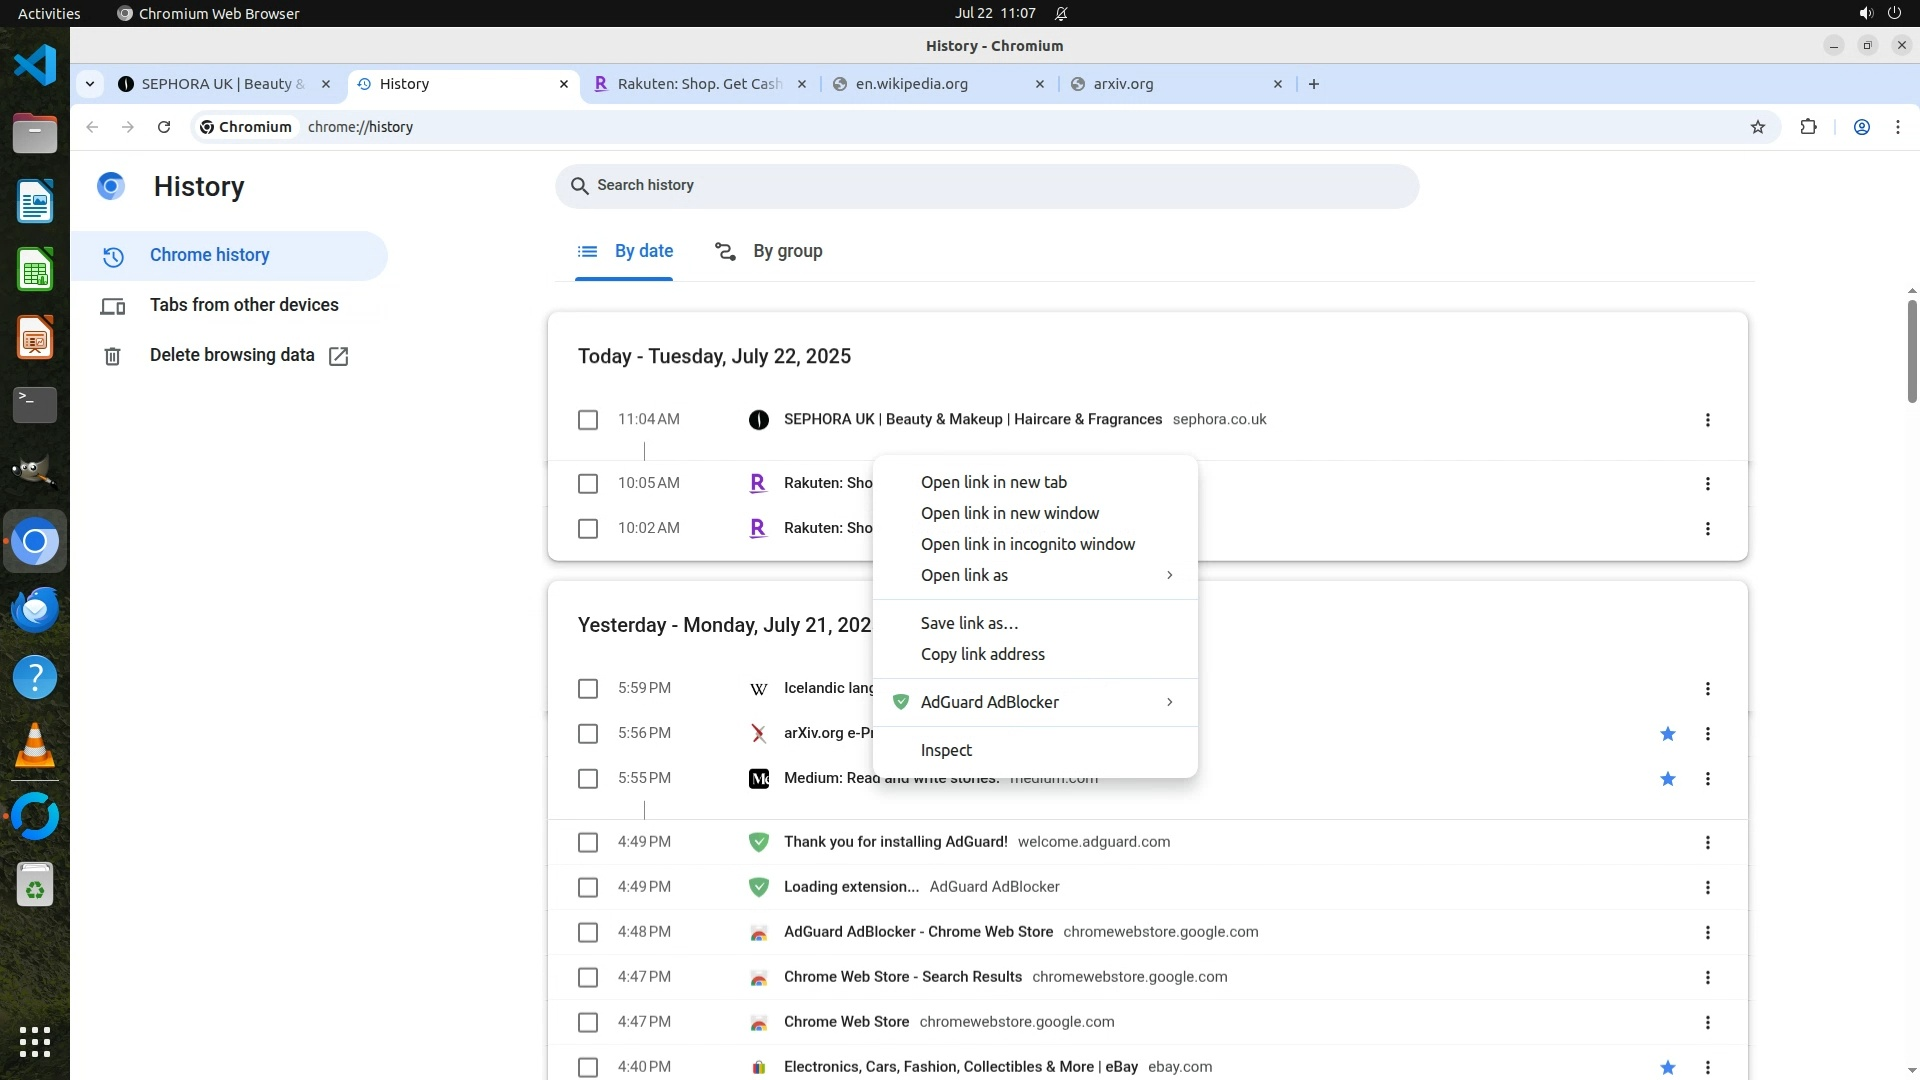Tick the 4:48 PM AdGuard AdBlocker checkbox
The image size is (1920, 1080).
coord(588,933)
